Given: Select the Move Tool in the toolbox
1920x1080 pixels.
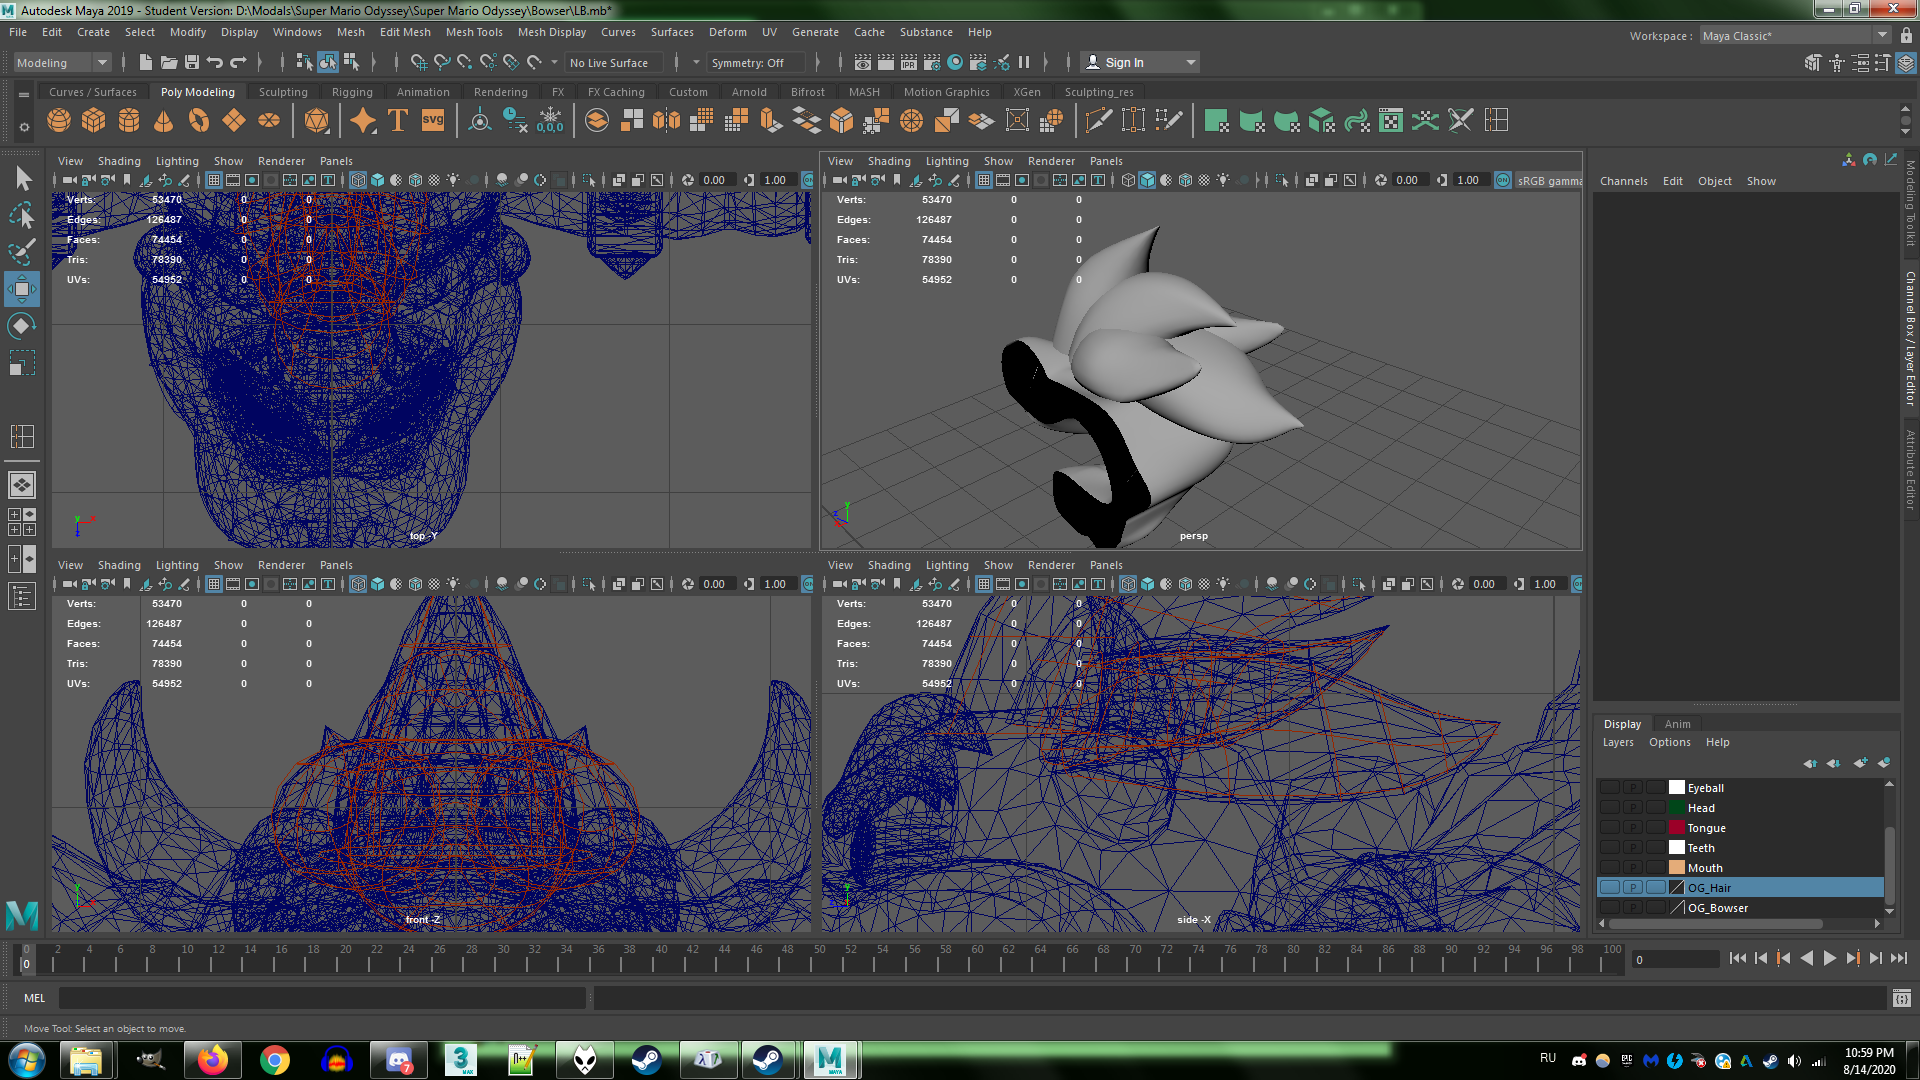Looking at the screenshot, I should pyautogui.click(x=21, y=289).
